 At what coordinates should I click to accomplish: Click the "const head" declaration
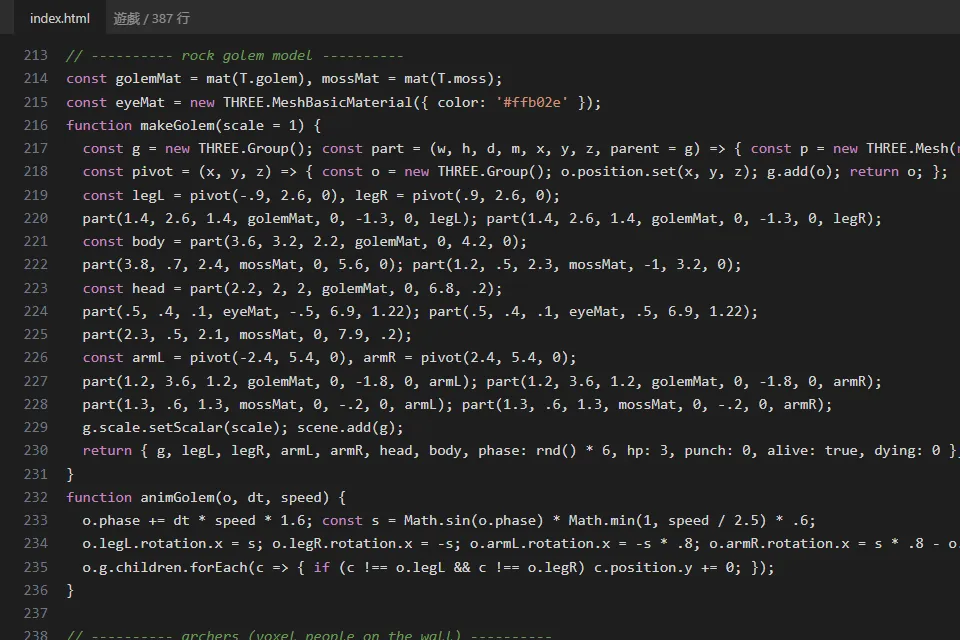124,288
